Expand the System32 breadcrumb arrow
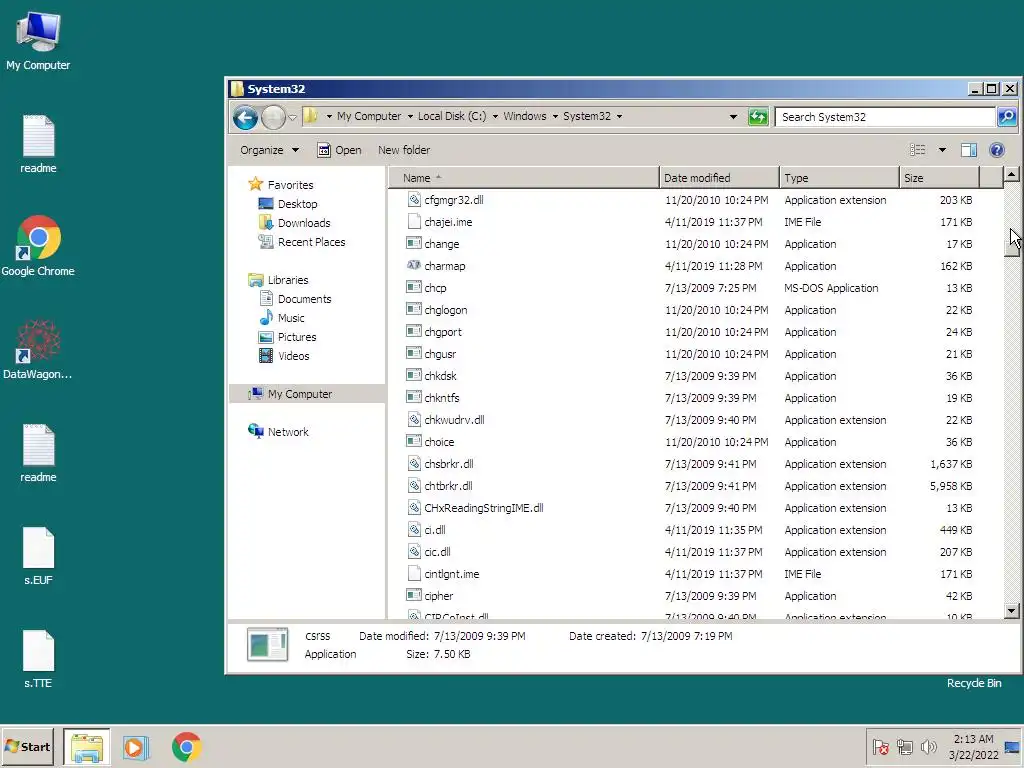This screenshot has width=1024, height=768. click(619, 116)
